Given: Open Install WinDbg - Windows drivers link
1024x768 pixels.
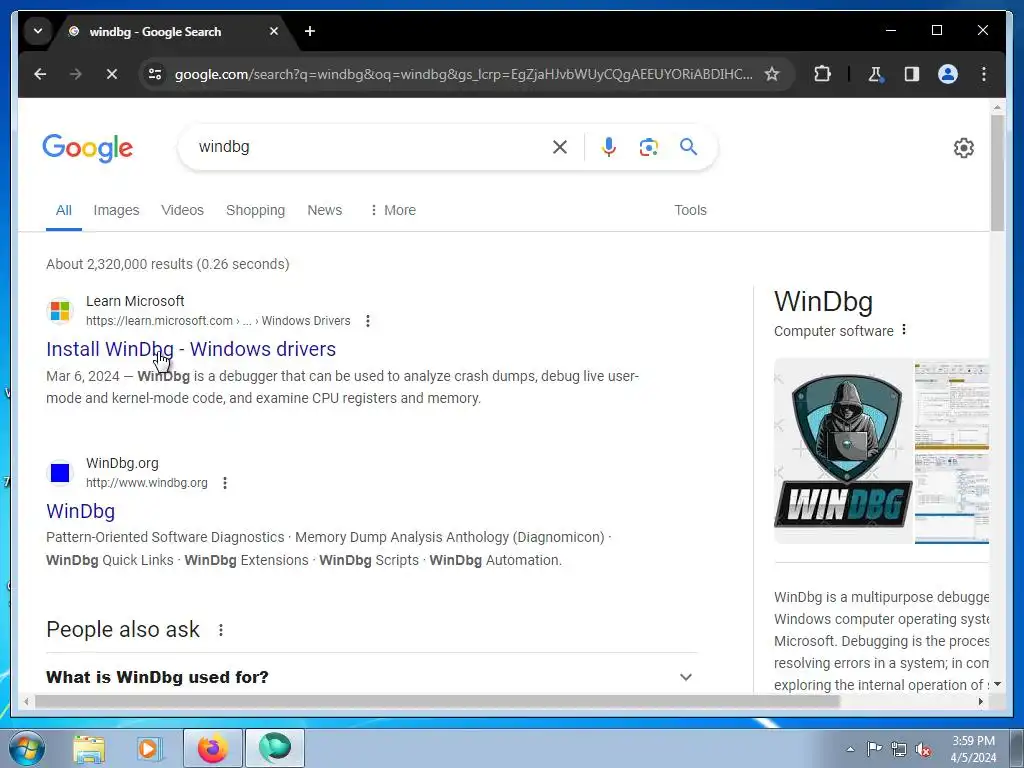Looking at the screenshot, I should tap(191, 349).
